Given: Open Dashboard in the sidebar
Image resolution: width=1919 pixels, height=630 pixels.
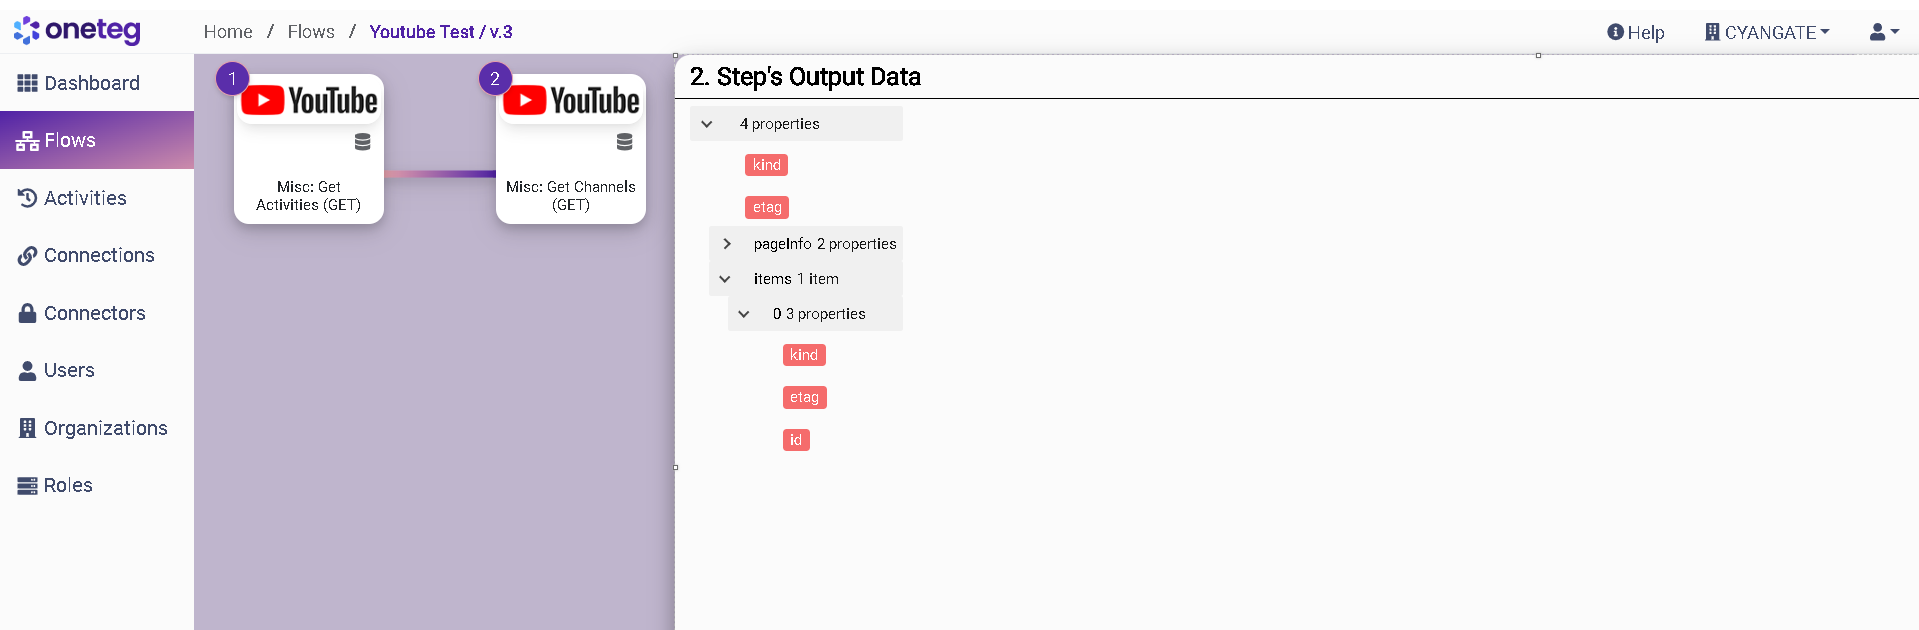Looking at the screenshot, I should (91, 83).
